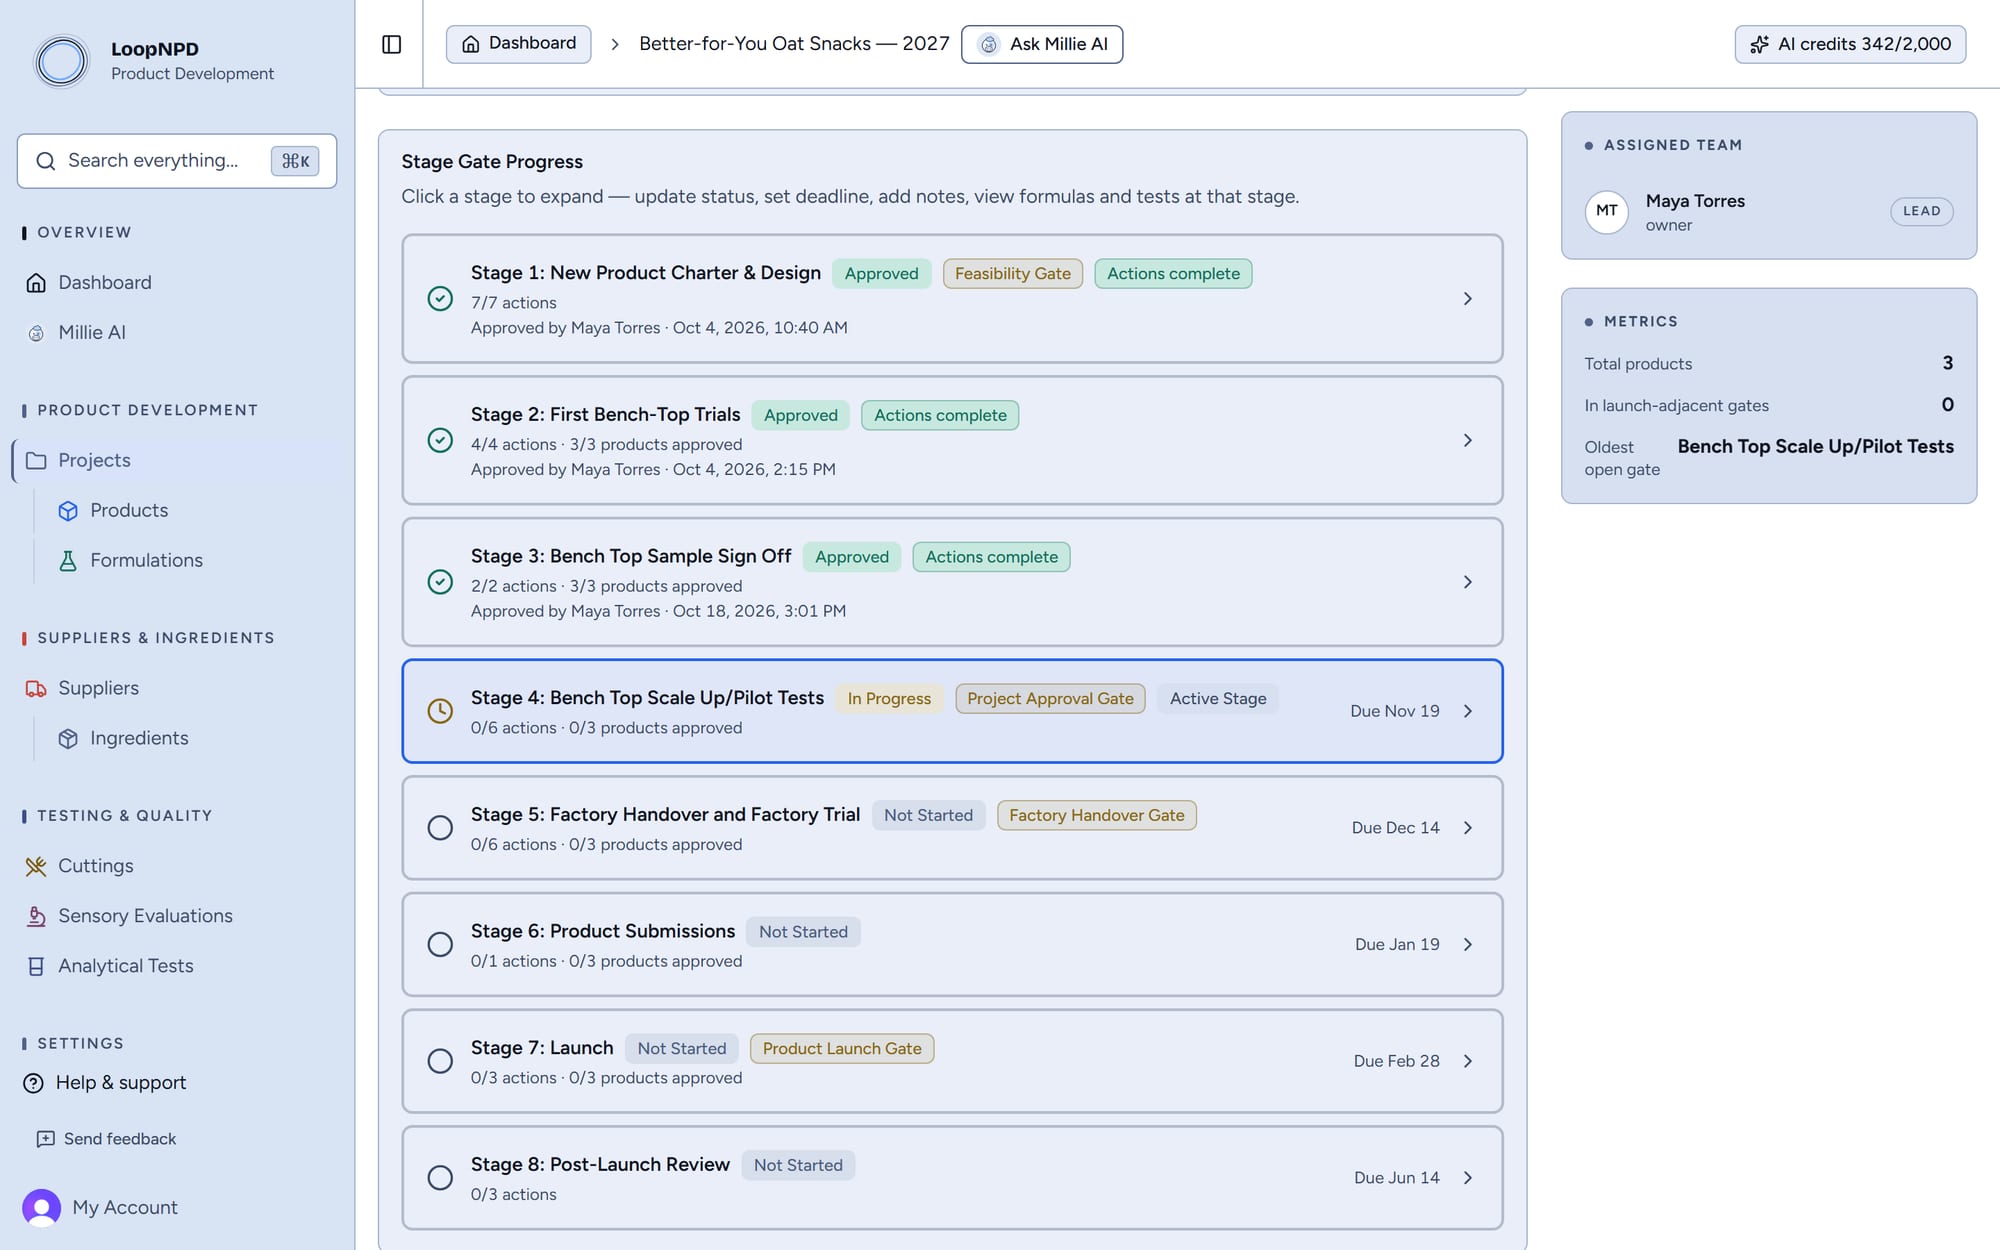Click the Ingredients package icon

(x=68, y=739)
